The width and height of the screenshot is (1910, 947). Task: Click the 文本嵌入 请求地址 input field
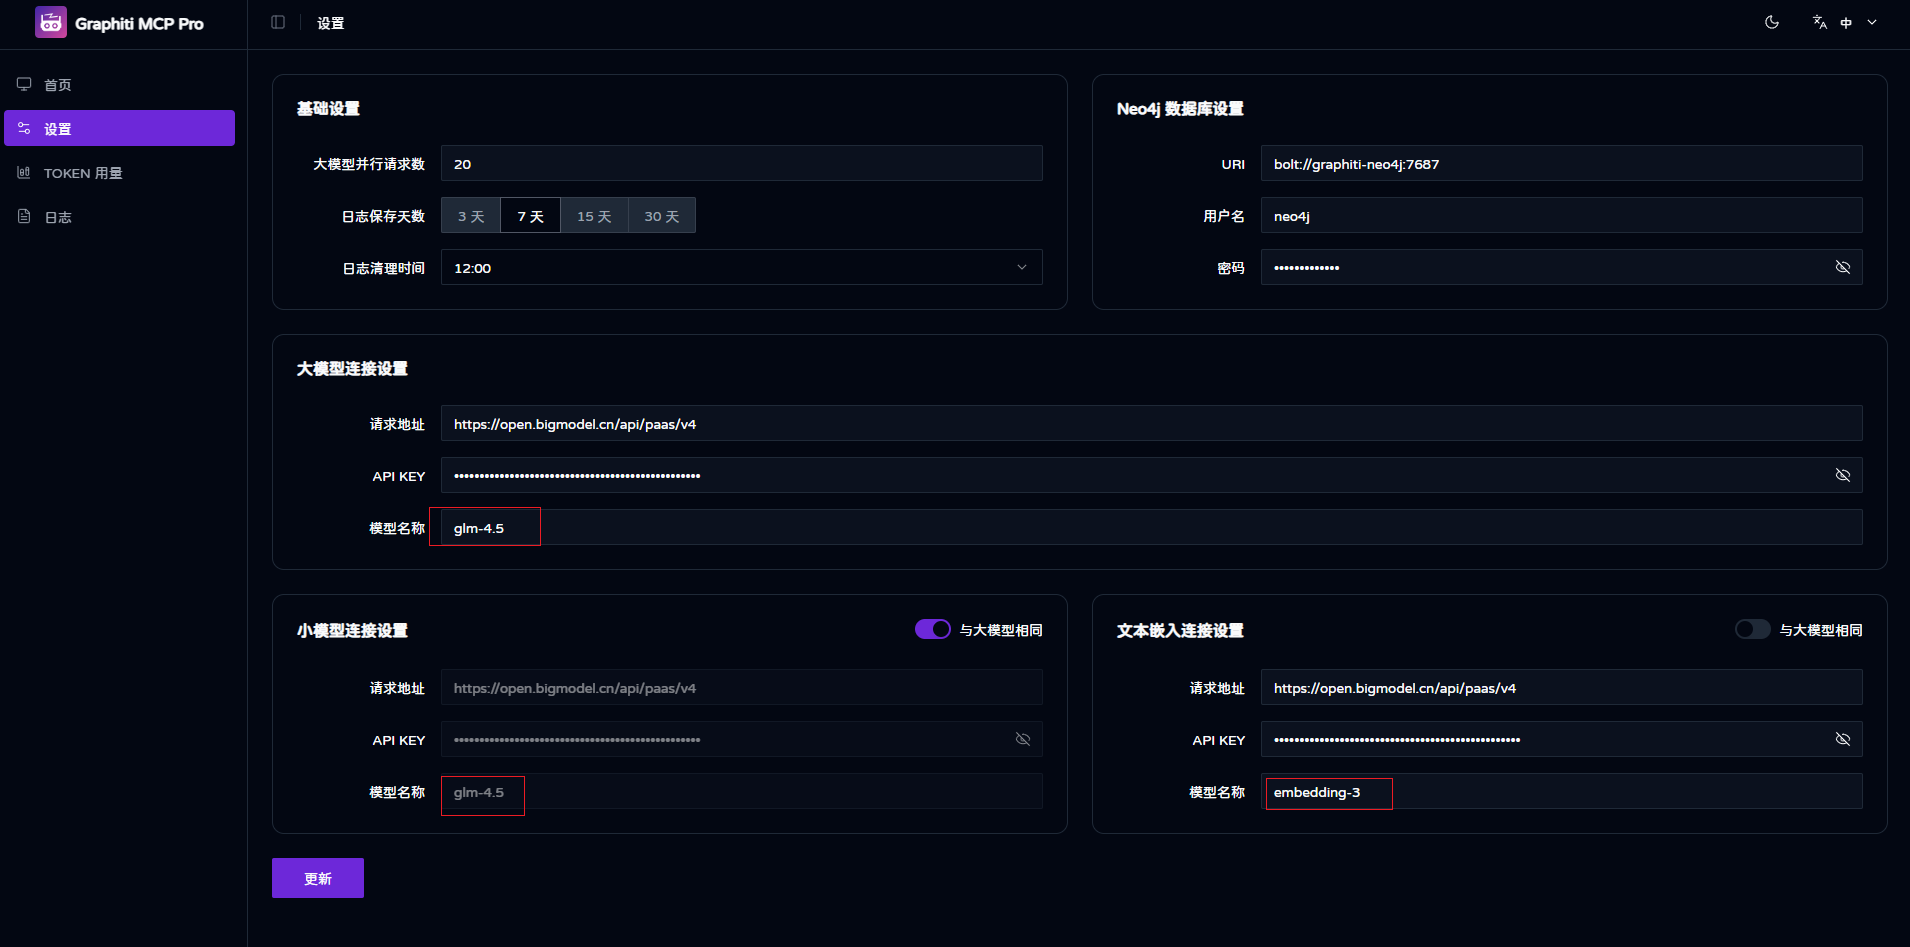click(x=1562, y=687)
